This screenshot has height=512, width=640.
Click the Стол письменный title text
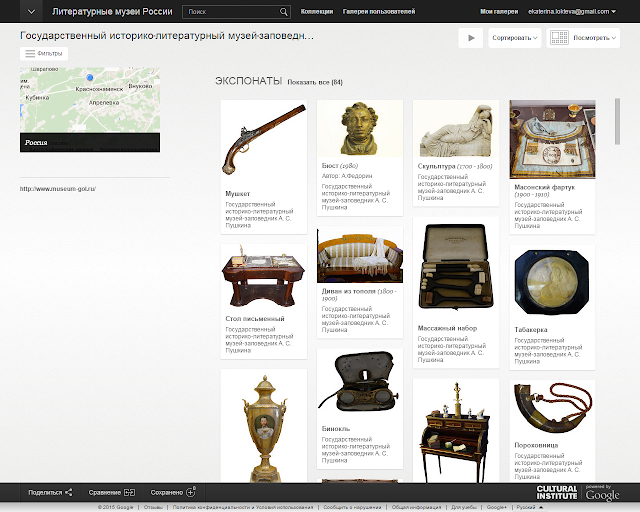tap(255, 318)
